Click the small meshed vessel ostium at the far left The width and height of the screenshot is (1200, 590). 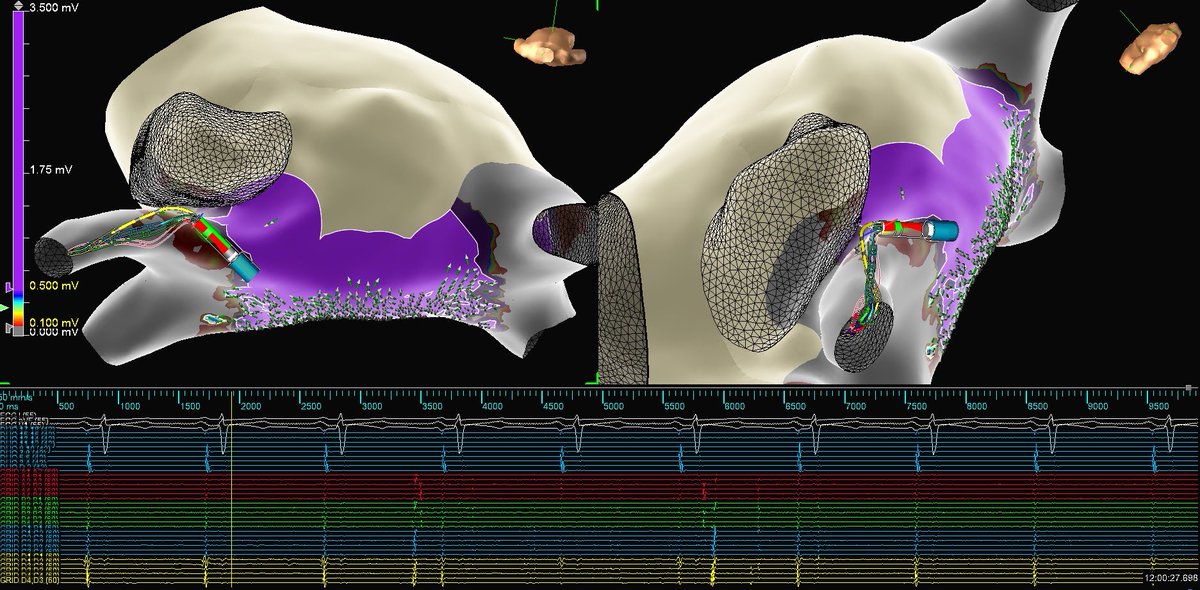[54, 255]
